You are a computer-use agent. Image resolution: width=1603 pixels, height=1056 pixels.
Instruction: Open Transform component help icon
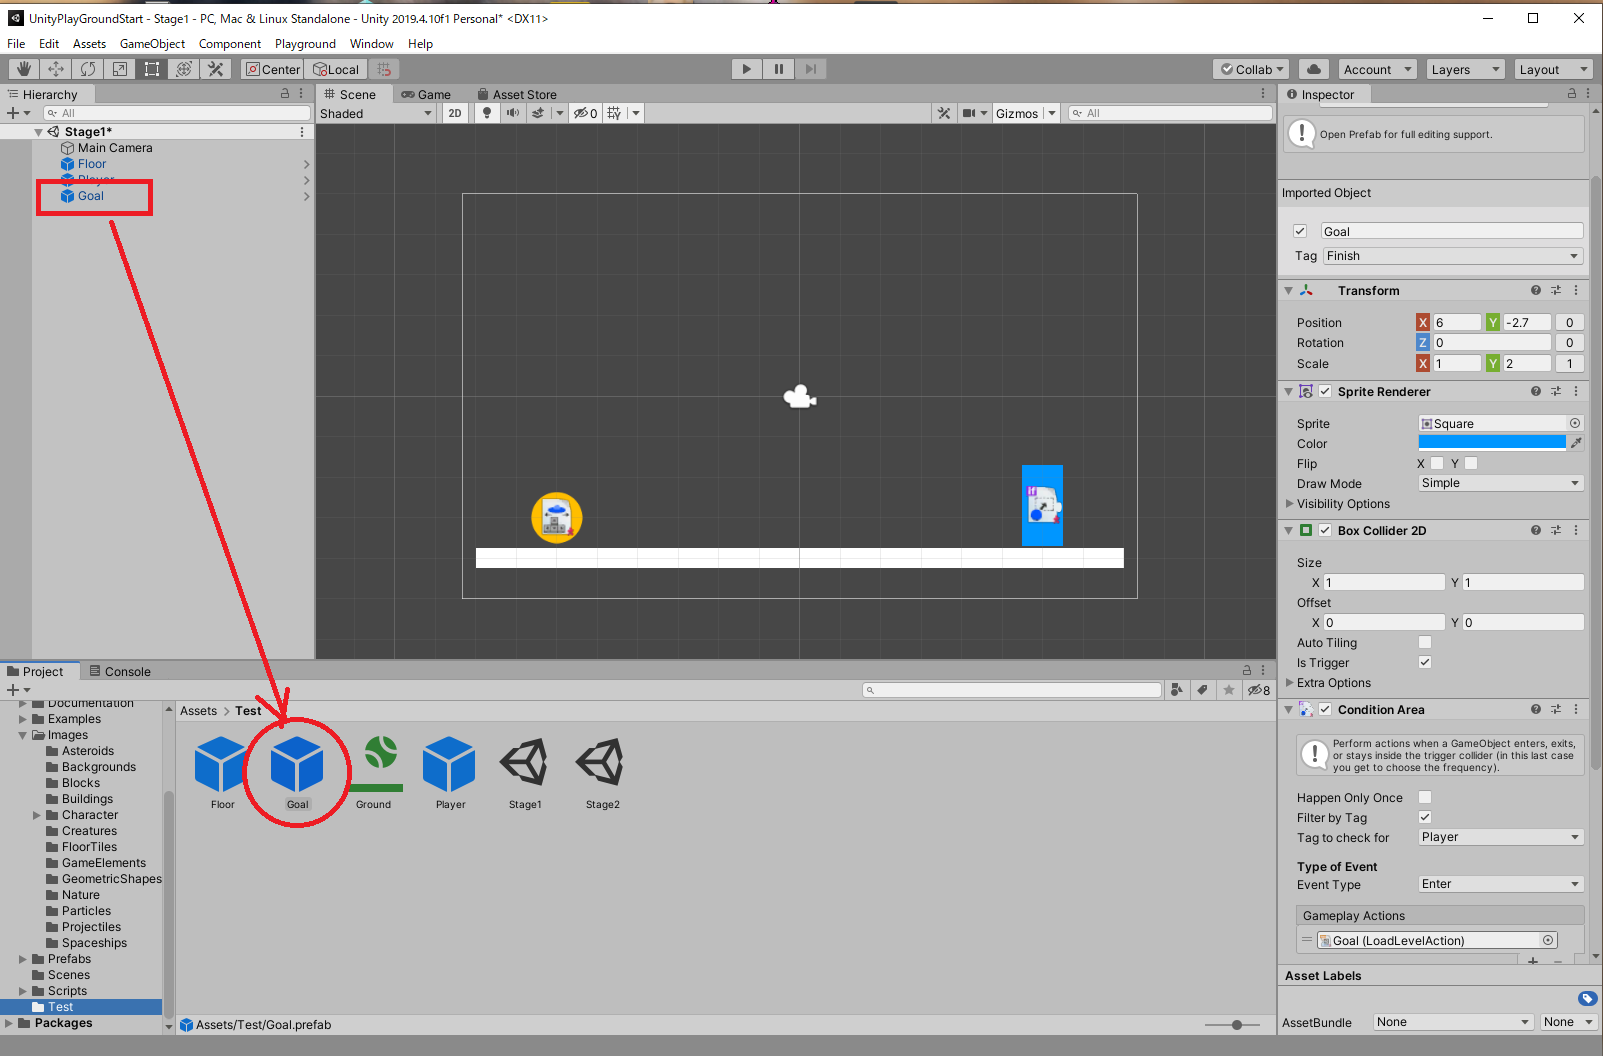click(x=1536, y=290)
